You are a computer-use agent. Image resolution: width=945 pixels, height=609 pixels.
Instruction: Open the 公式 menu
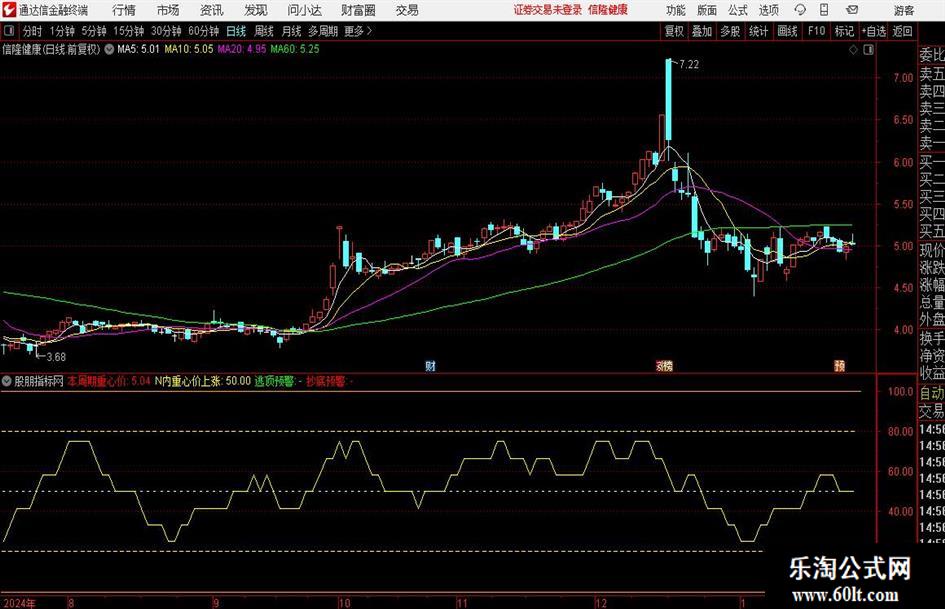pyautogui.click(x=738, y=10)
